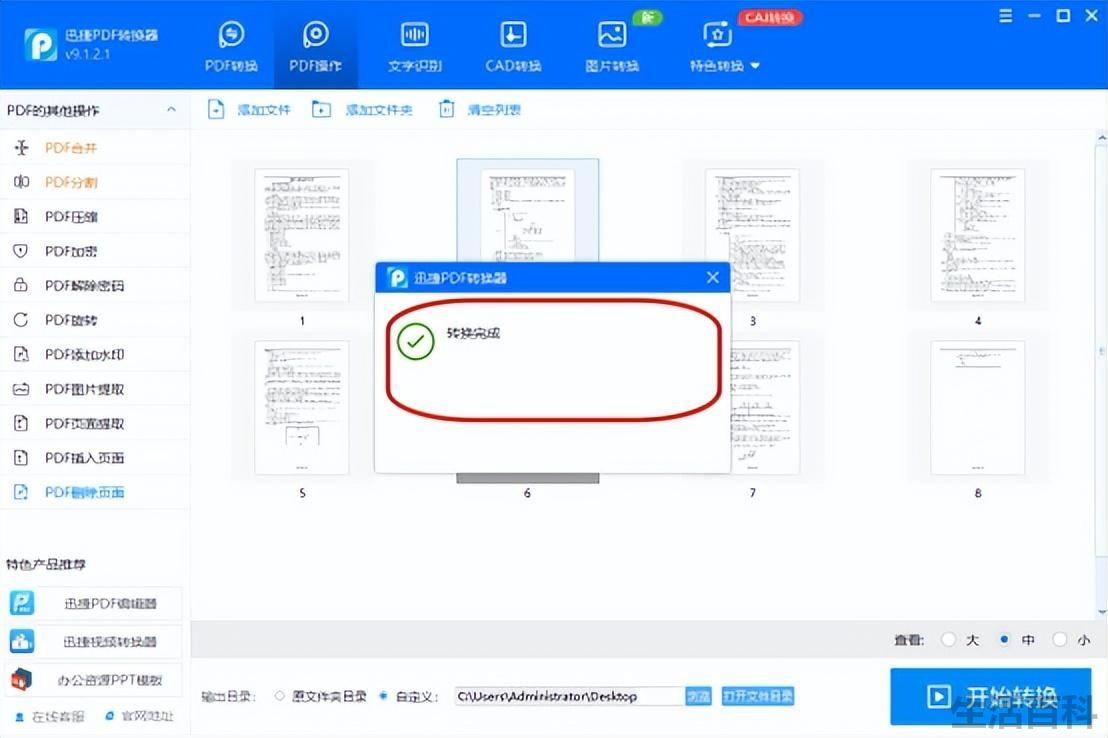
Task: Click 清空列表 to clear the list
Action: click(479, 110)
